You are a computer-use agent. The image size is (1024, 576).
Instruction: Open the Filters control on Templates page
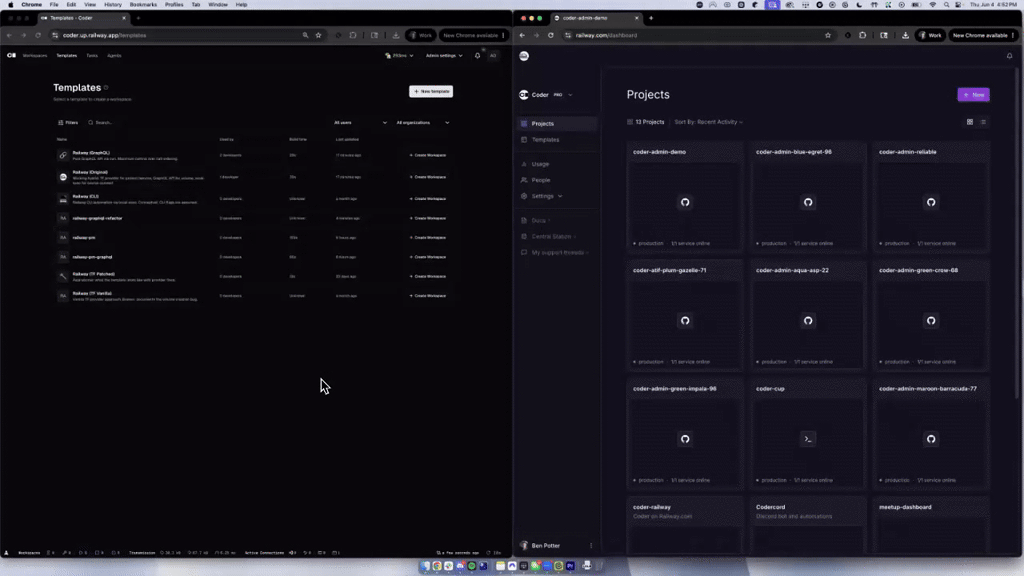[x=68, y=122]
